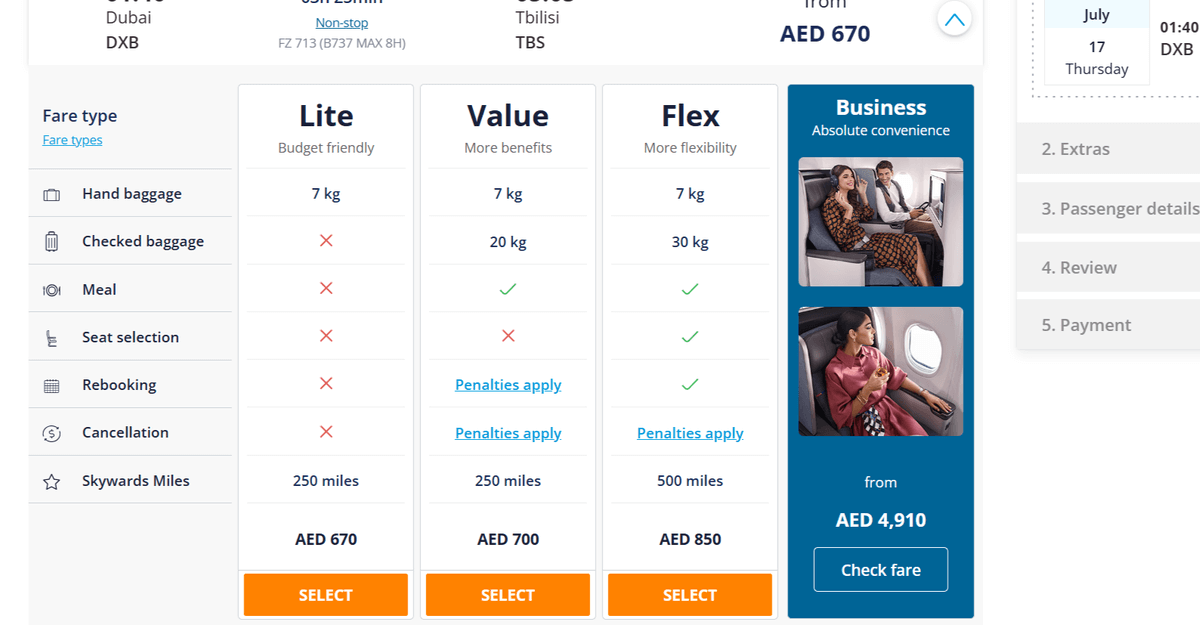The image size is (1200, 625).
Task: Open the Fare types link
Action: pyautogui.click(x=72, y=140)
